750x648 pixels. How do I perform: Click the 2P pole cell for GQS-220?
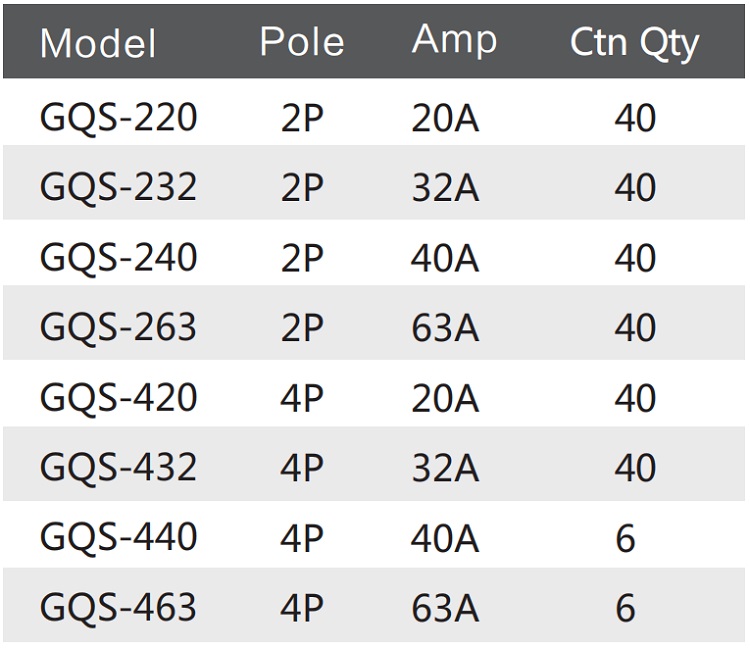pyautogui.click(x=302, y=119)
